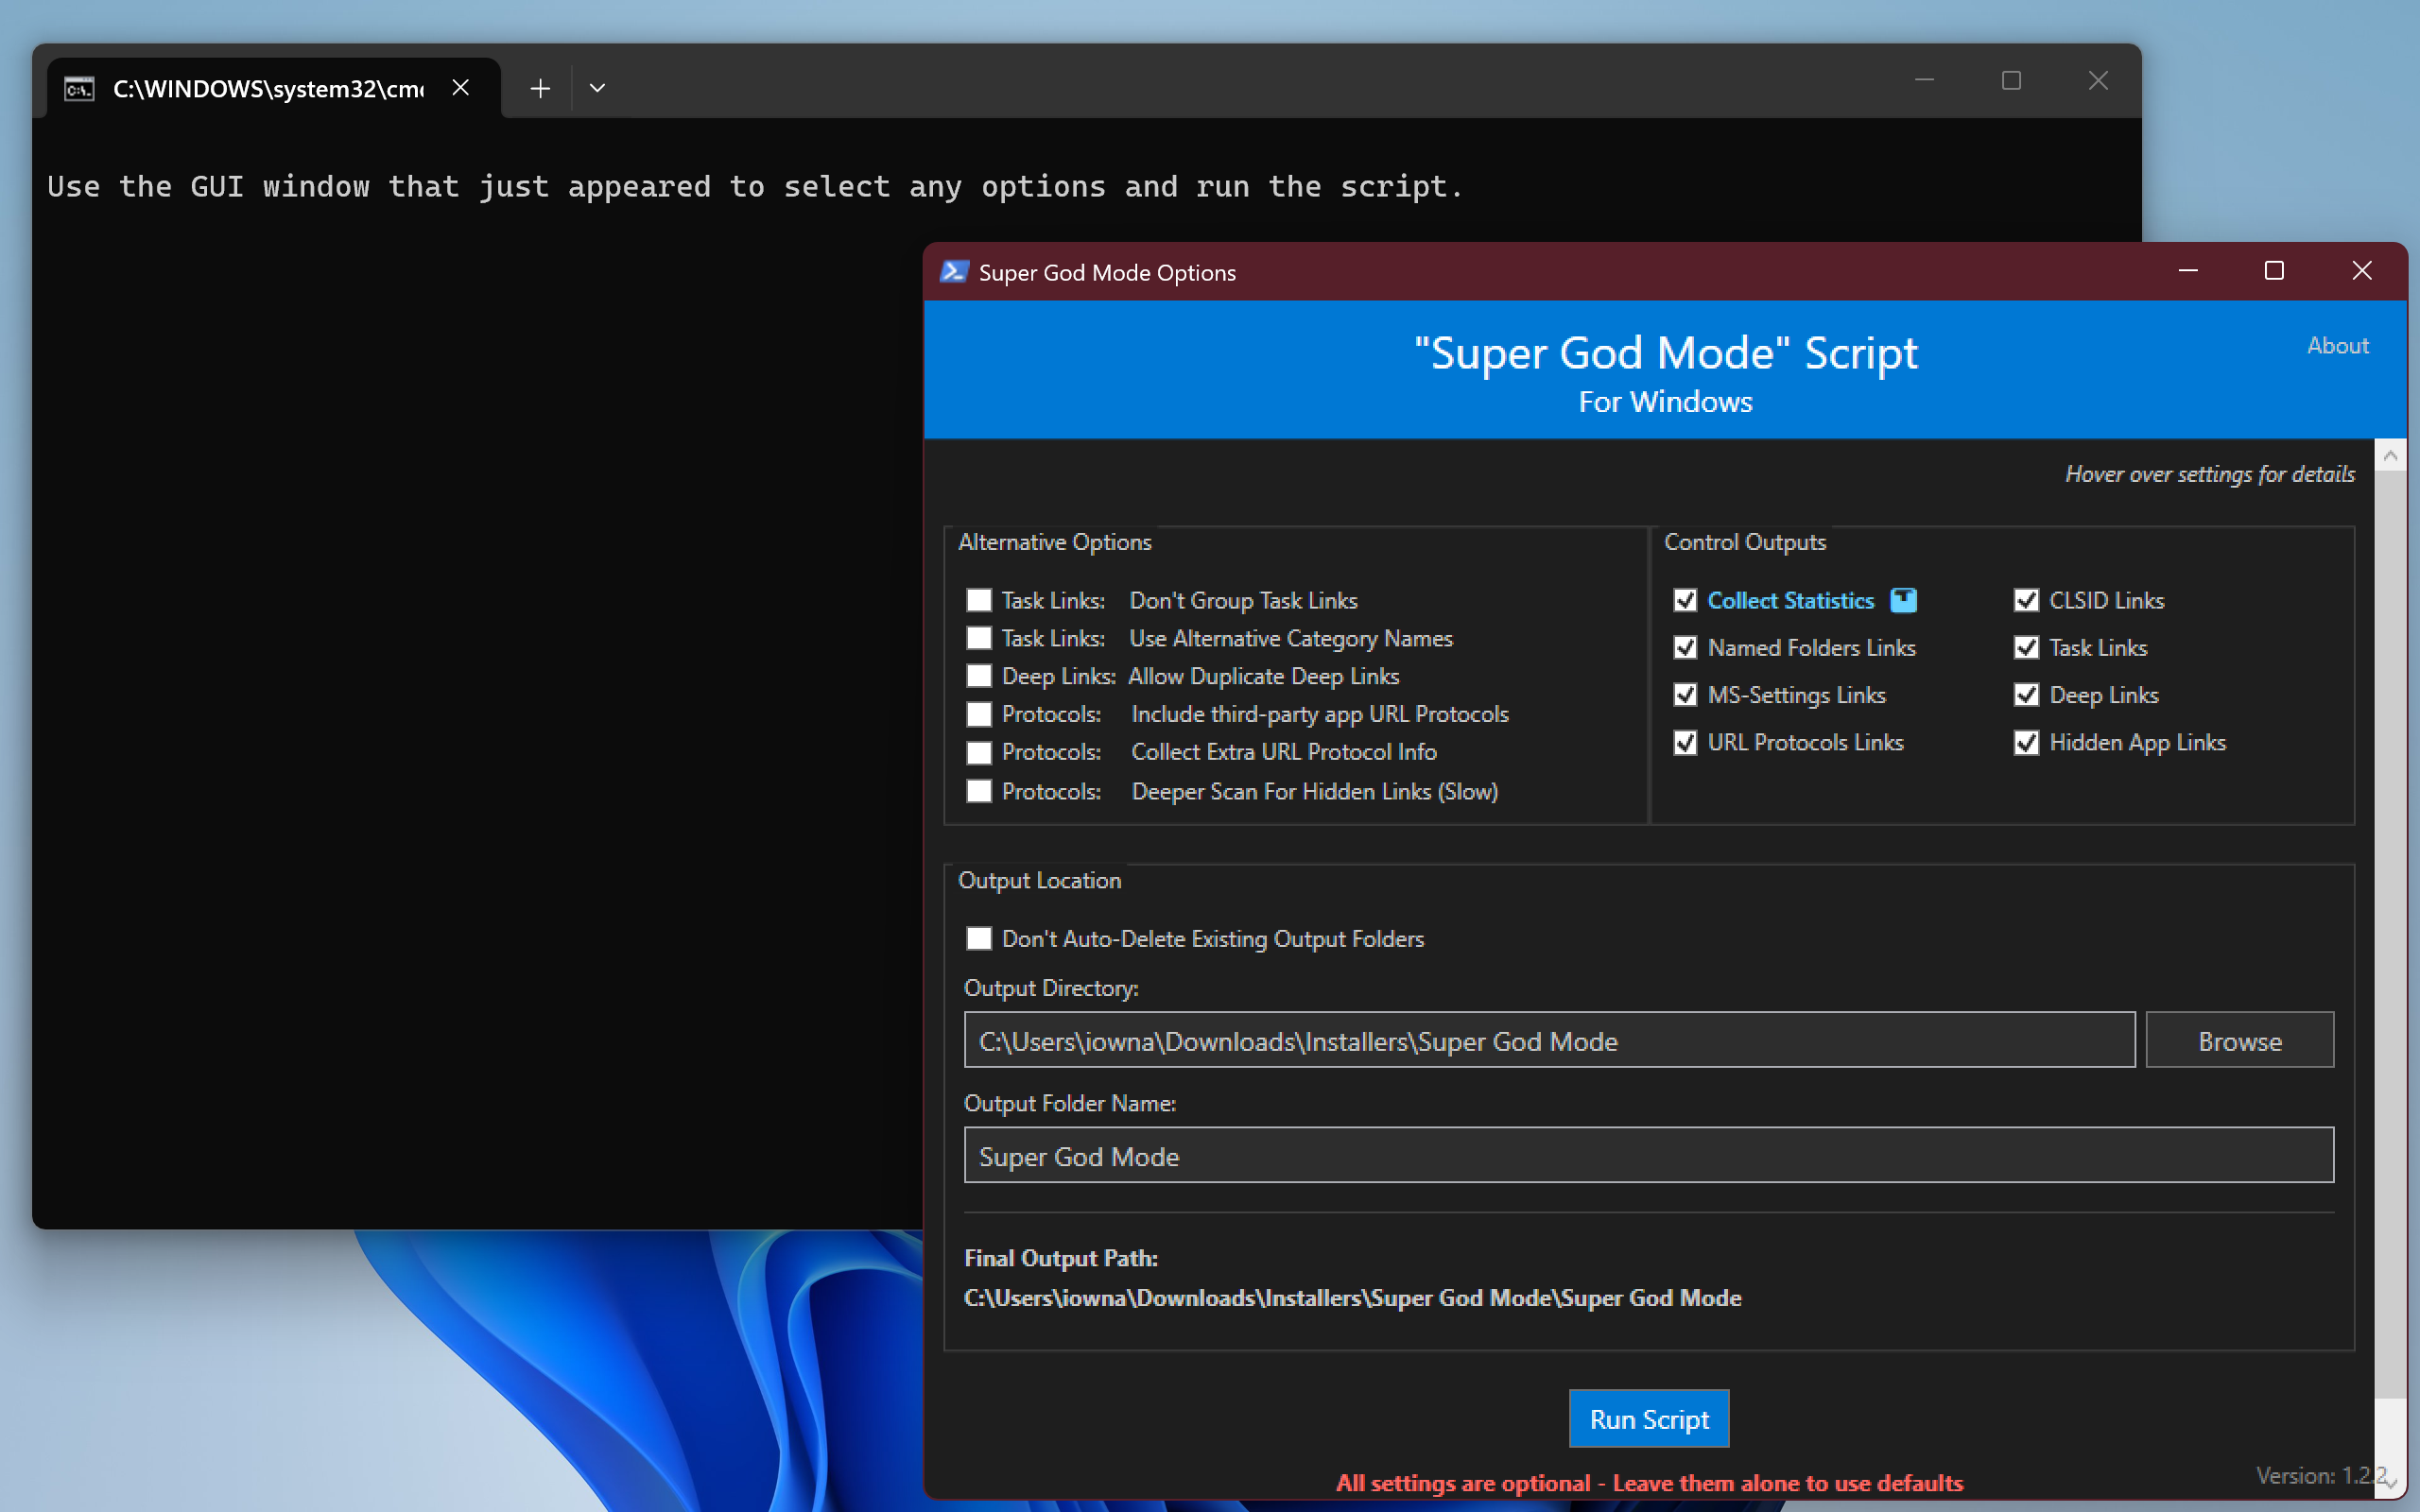Enable Use Alternative Category Names checkbox

(979, 638)
